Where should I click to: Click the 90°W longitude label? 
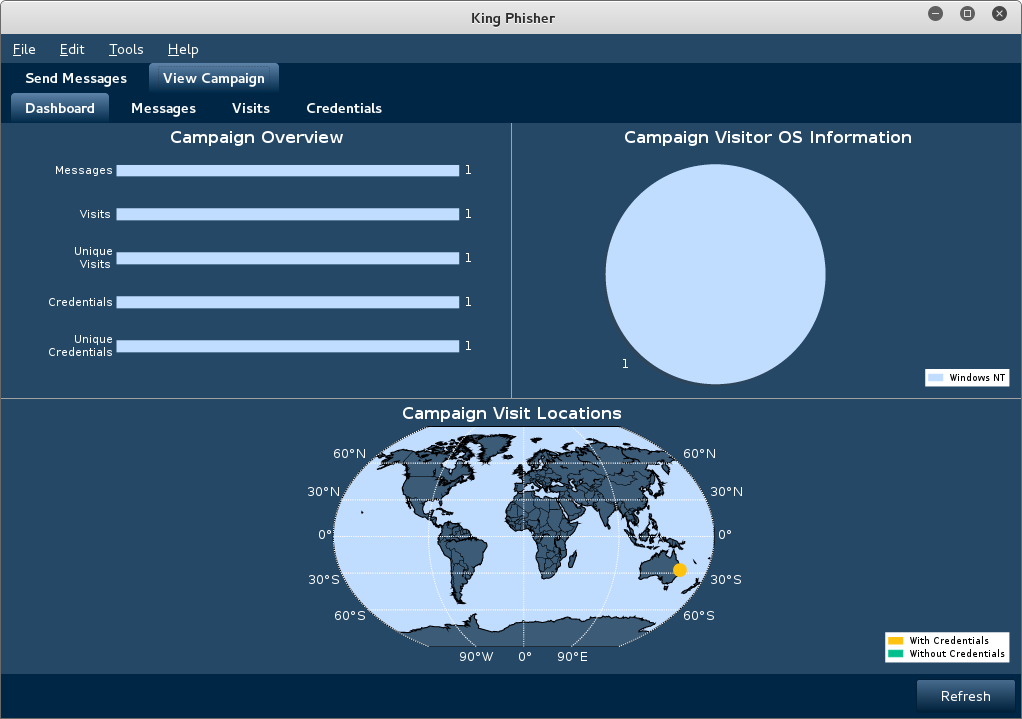[x=476, y=656]
